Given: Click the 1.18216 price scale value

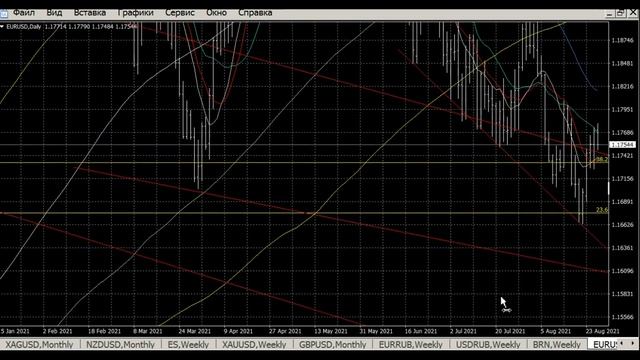Looking at the screenshot, I should [622, 87].
